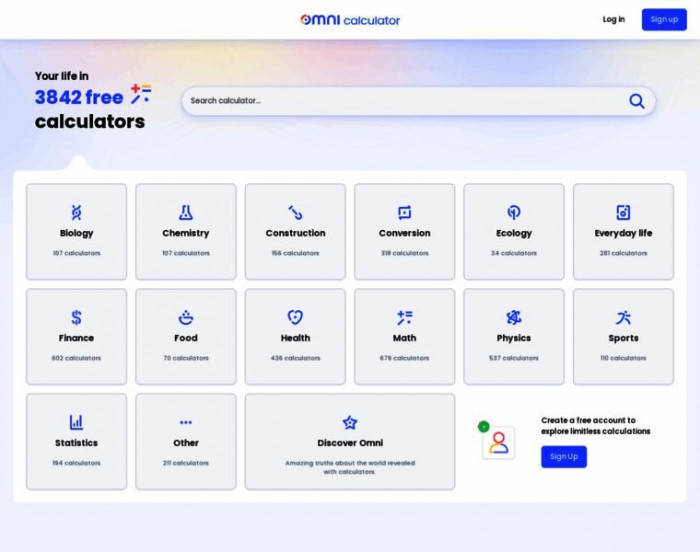Click the Discover Omni star icon
The image size is (700, 552).
[x=350, y=422]
